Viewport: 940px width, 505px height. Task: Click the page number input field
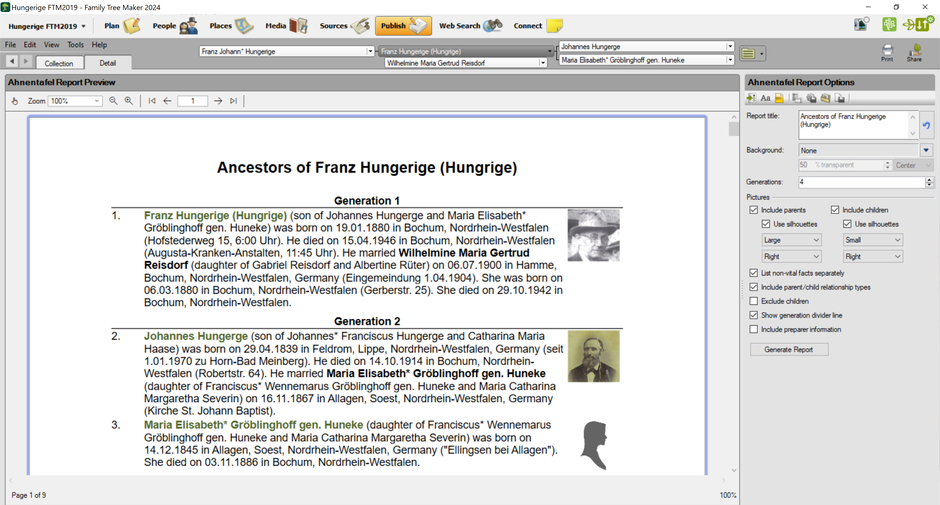[x=192, y=101]
